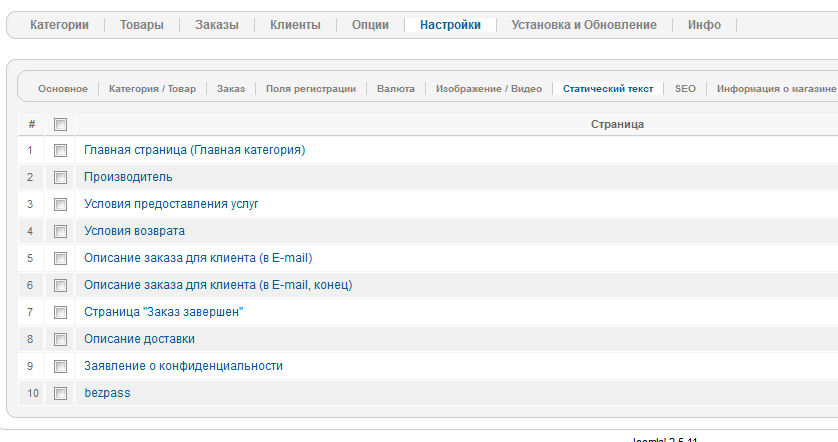The height and width of the screenshot is (442, 838).
Task: Mark the checkbox next to Описание доставки
Action: tap(60, 339)
